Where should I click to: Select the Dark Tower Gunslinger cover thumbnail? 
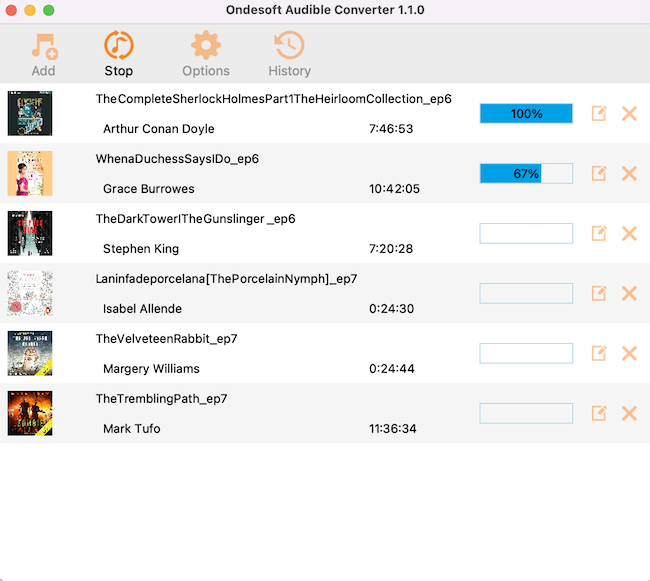pos(30,233)
